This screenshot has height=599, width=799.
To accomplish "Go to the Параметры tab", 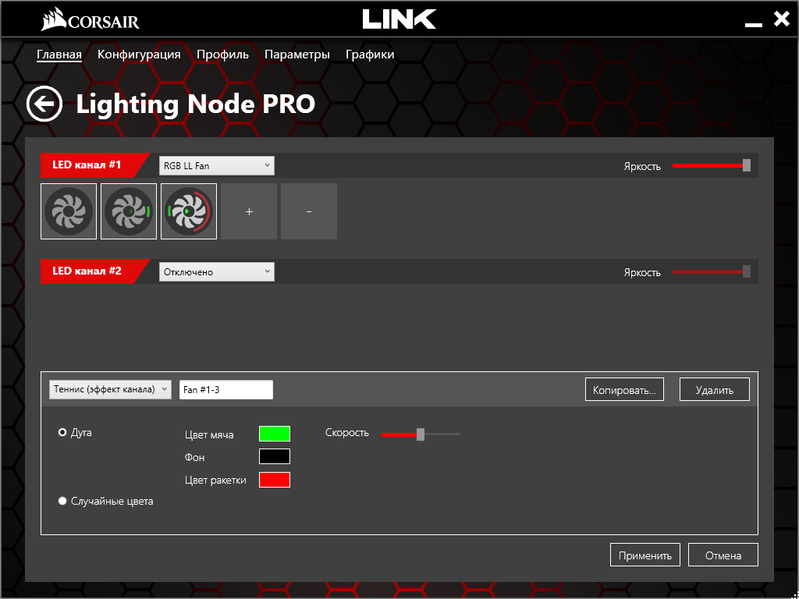I will pyautogui.click(x=297, y=55).
